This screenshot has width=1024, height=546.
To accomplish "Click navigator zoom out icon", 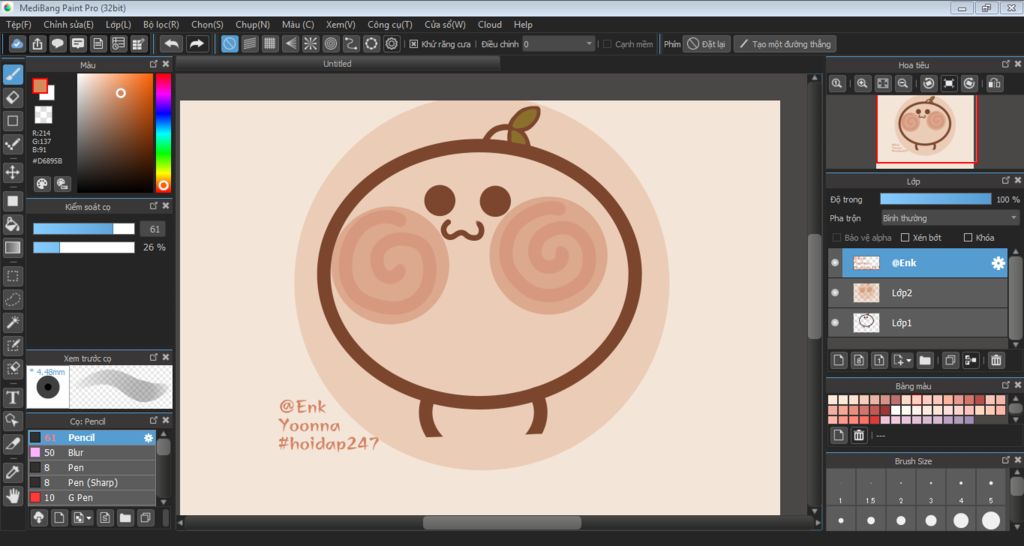I will click(903, 84).
